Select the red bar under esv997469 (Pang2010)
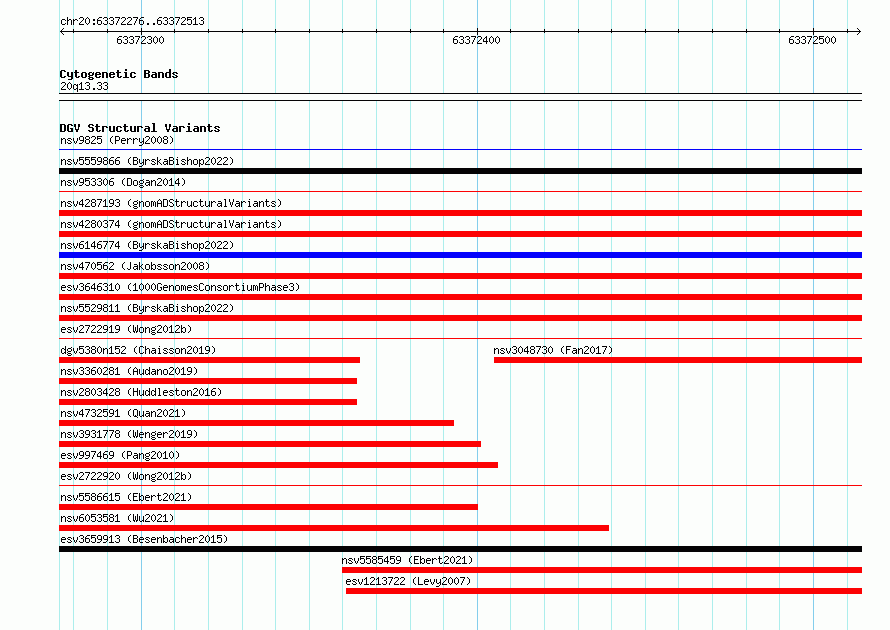Viewport: 890px width, 630px height. coord(279,465)
